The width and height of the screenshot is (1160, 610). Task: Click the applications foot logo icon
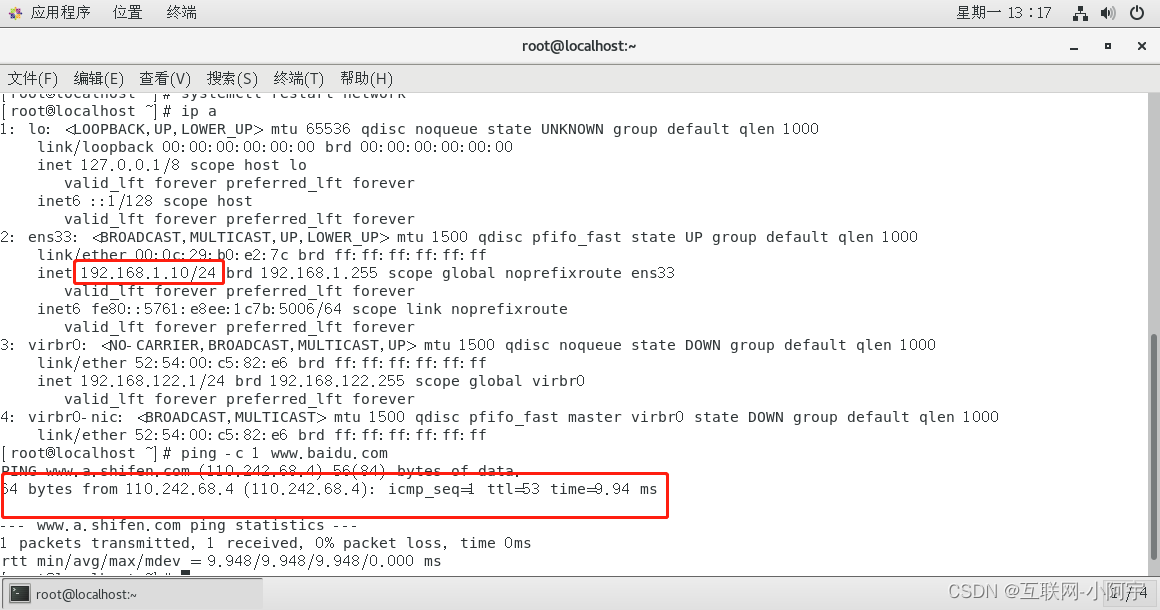pyautogui.click(x=16, y=13)
